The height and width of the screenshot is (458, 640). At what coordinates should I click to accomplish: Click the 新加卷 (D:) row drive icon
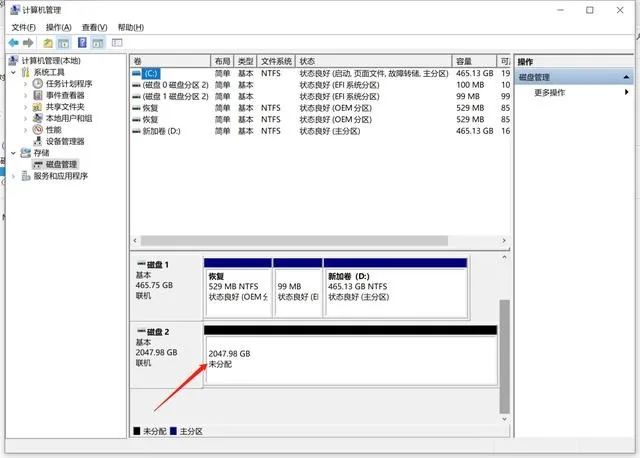[137, 131]
